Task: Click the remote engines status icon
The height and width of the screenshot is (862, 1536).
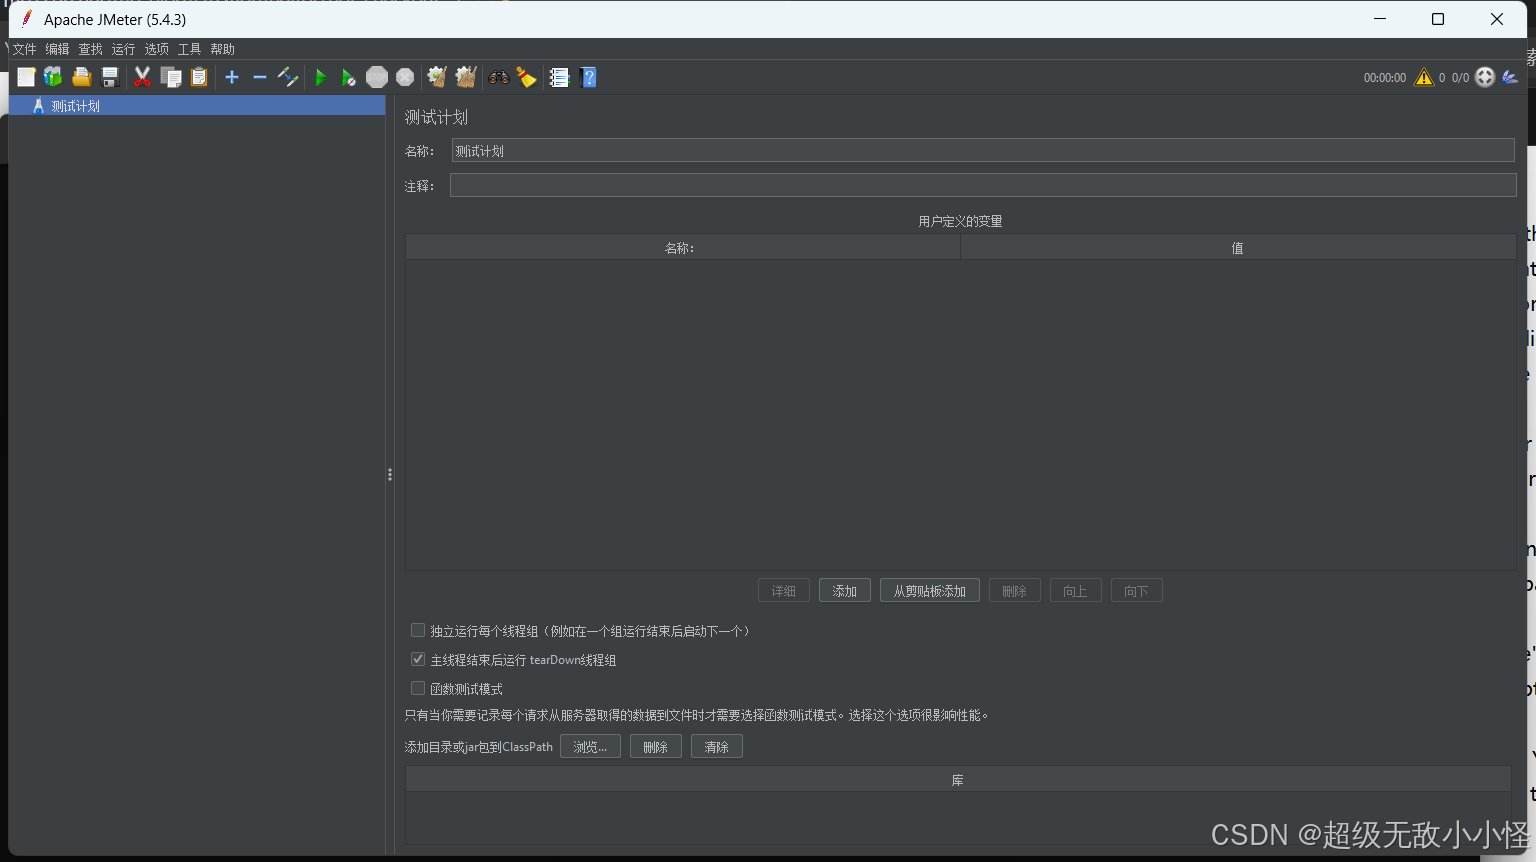Action: point(1485,77)
